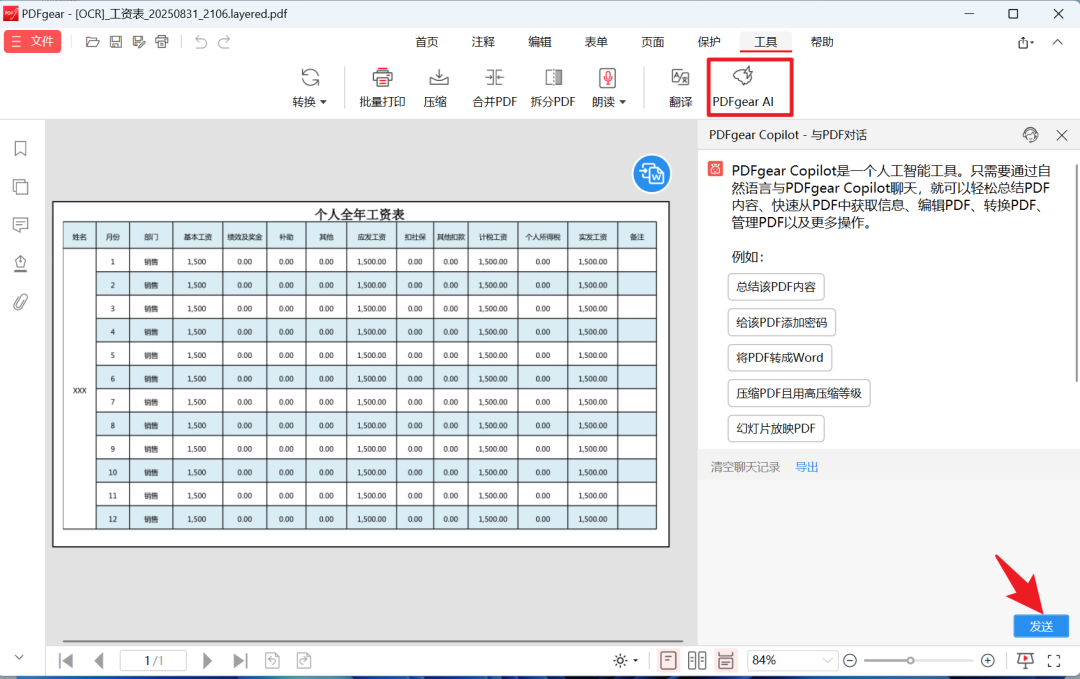
Task: Open the Merge PDF tool
Action: click(494, 88)
